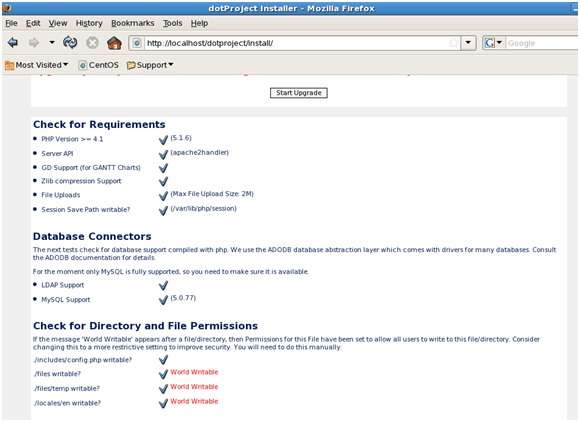Reload the page with the refresh icon
The height and width of the screenshot is (422, 580).
tap(70, 43)
